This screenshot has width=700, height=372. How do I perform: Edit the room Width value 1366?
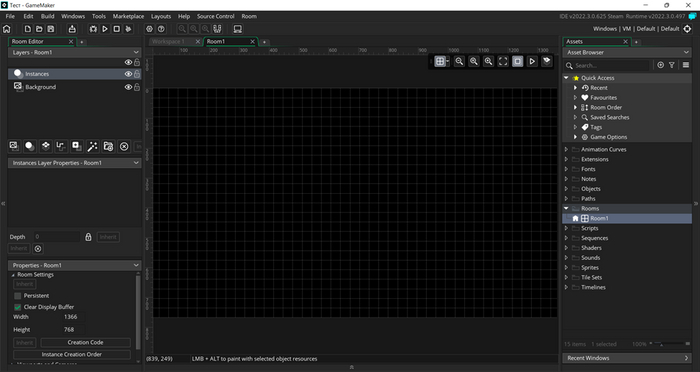(73, 317)
